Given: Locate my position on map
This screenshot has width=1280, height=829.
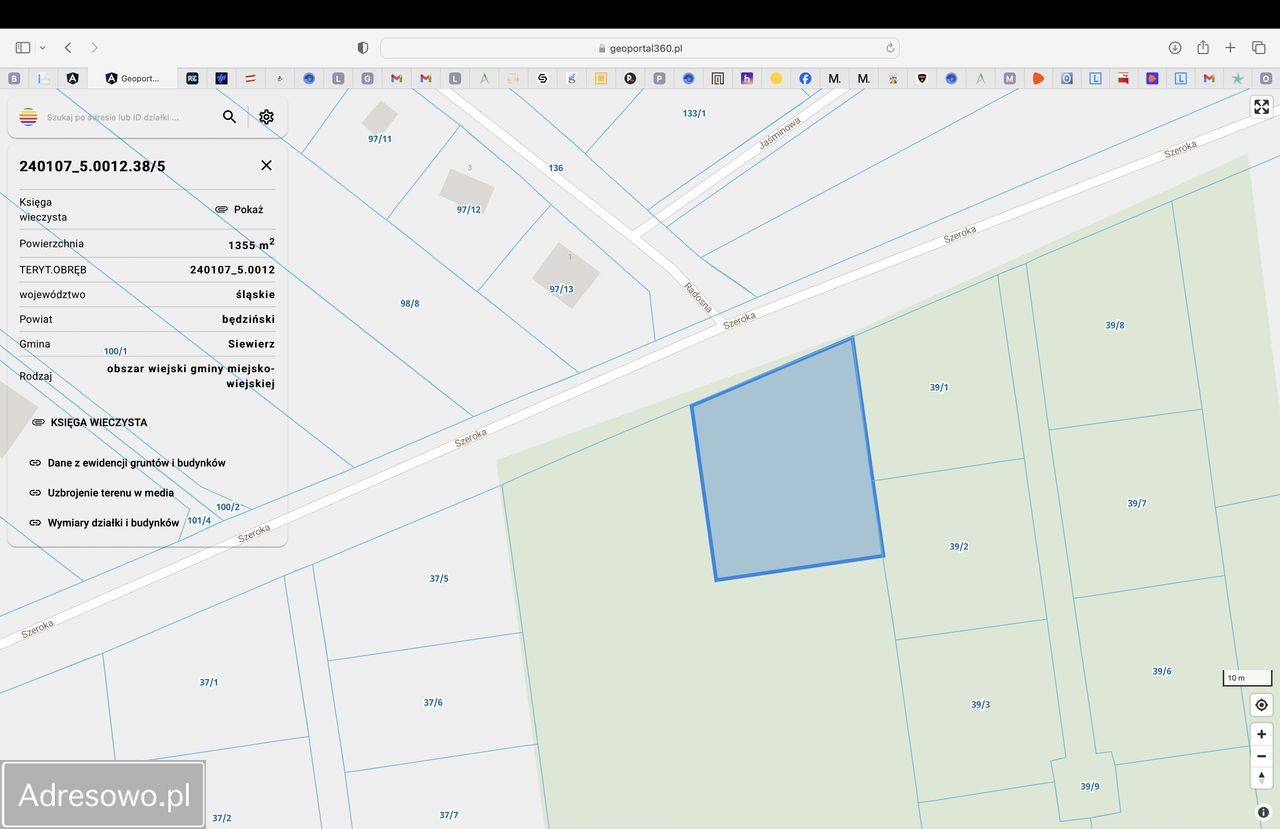Looking at the screenshot, I should coord(1261,705).
